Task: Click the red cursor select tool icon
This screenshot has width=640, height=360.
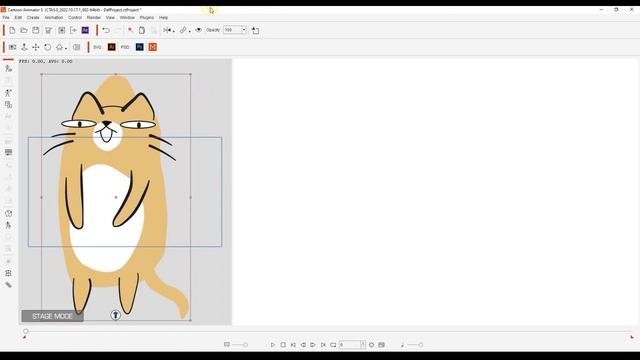Action: [130, 30]
